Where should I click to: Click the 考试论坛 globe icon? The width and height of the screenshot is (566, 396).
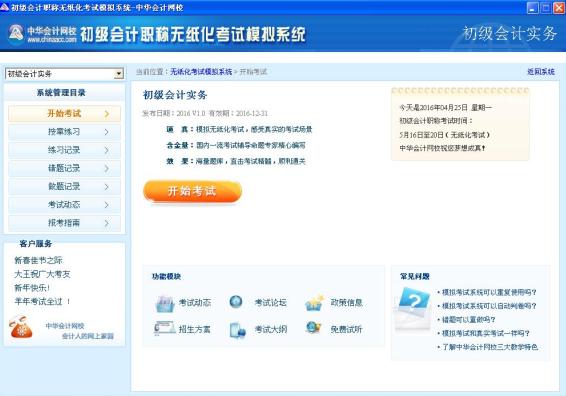(x=236, y=301)
